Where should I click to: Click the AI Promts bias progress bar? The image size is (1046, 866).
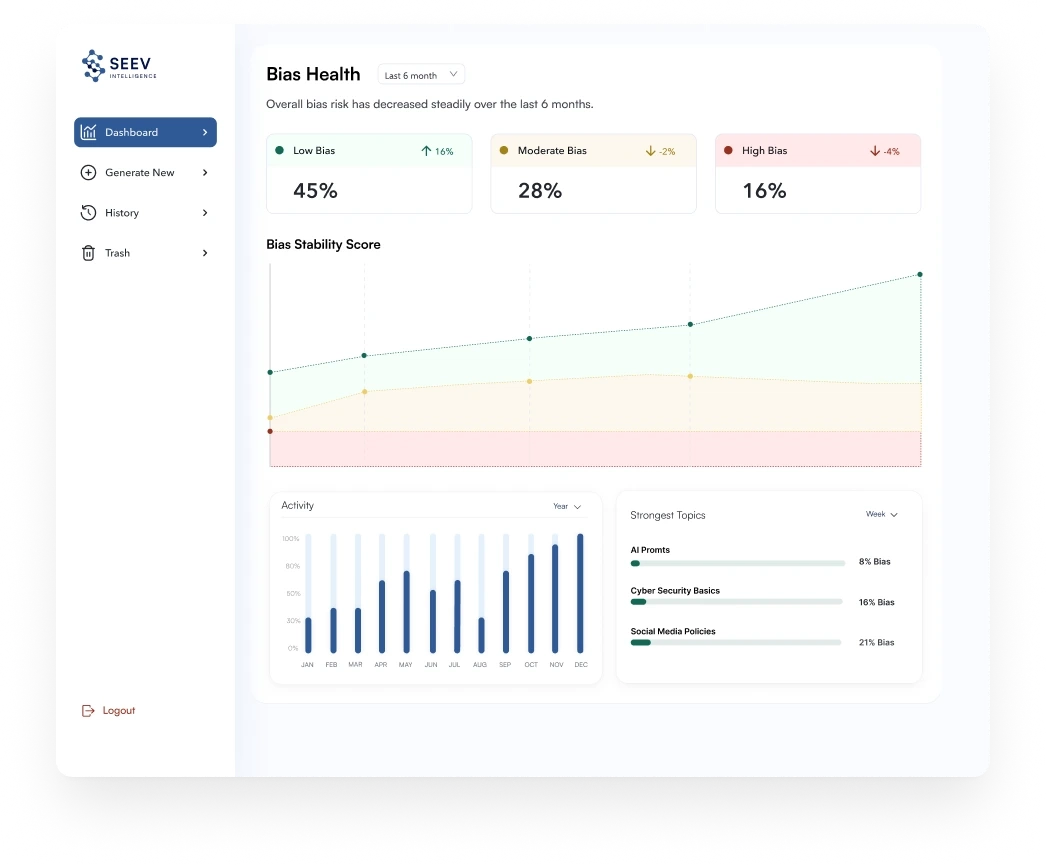point(737,563)
